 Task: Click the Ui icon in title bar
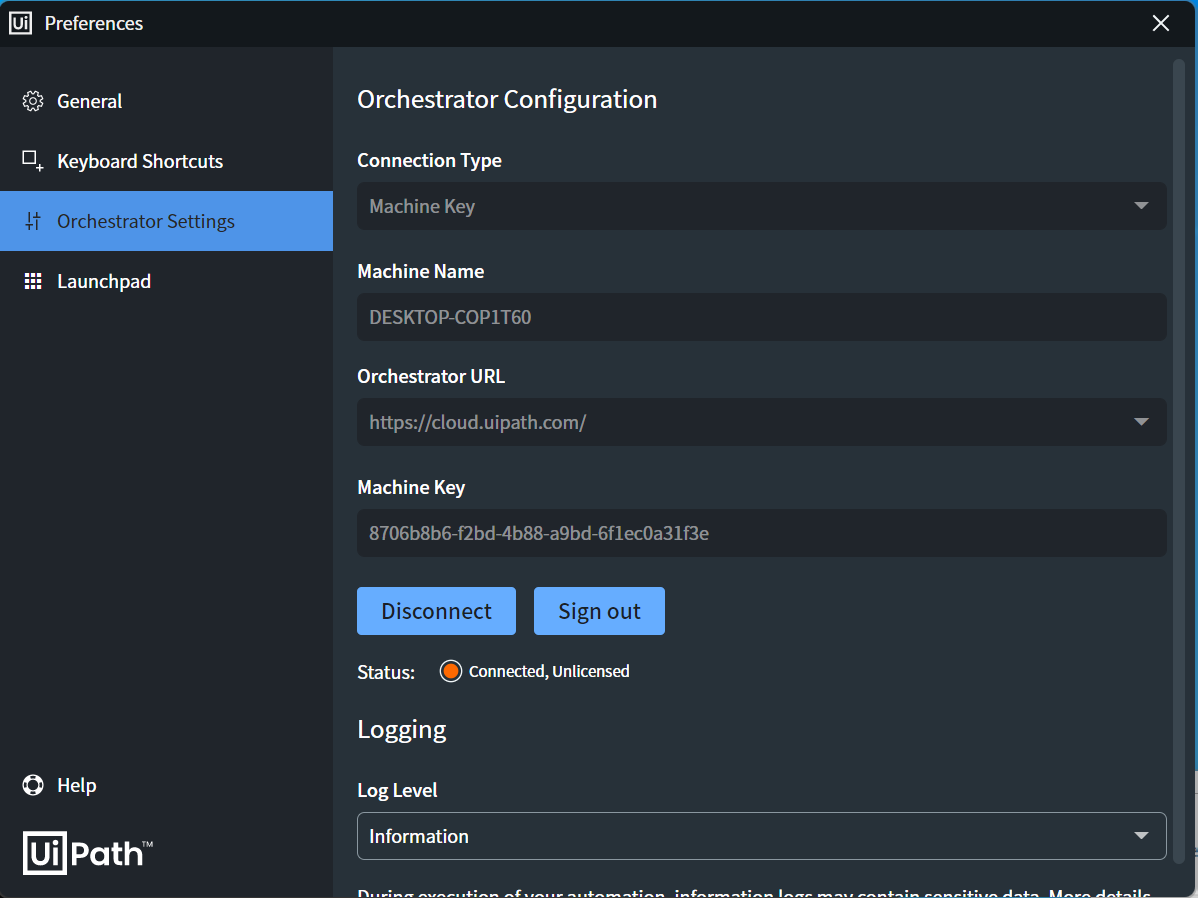point(20,23)
